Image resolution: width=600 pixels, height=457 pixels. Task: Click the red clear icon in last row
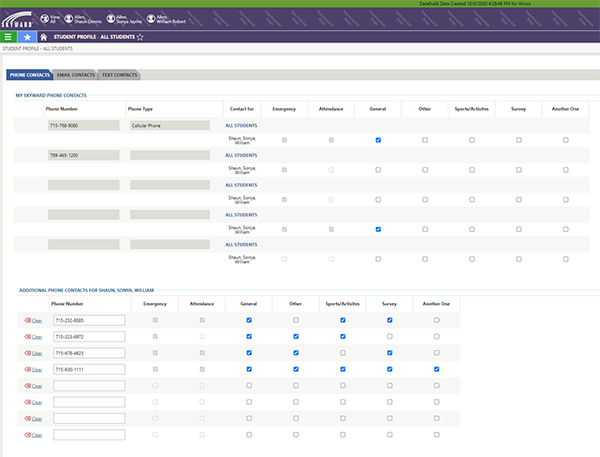(28, 435)
